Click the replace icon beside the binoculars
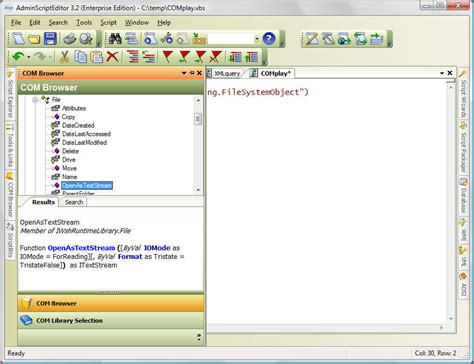Screen dimensions: 474x364 click(132, 39)
